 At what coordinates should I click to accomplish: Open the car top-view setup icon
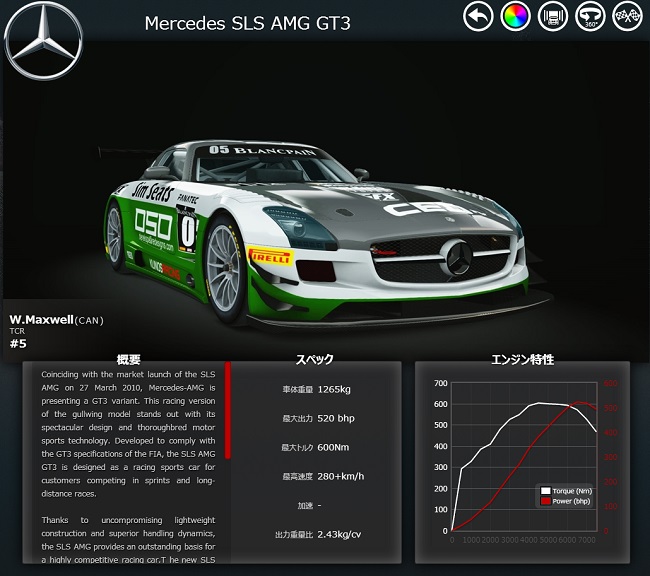coord(553,17)
